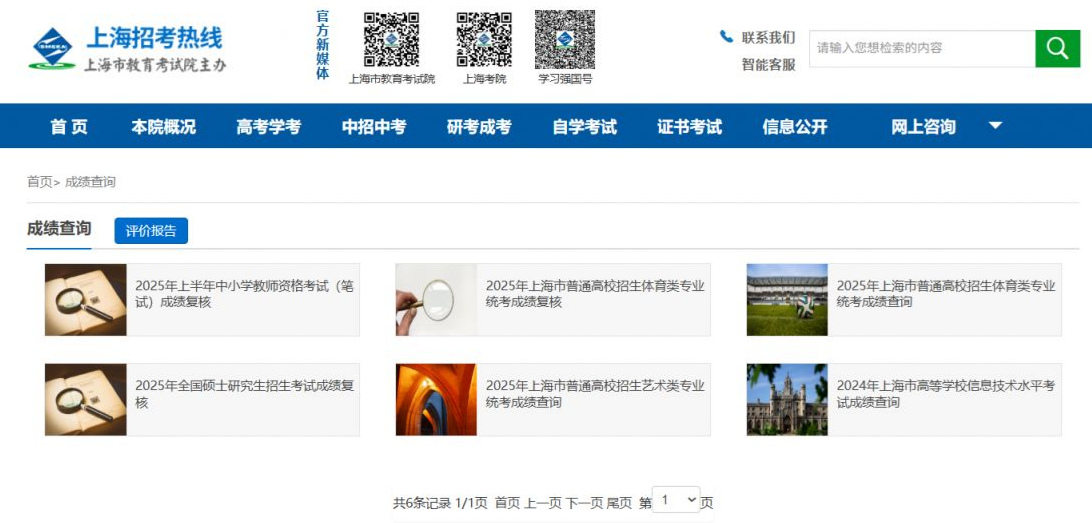Focus the search input field

point(922,49)
